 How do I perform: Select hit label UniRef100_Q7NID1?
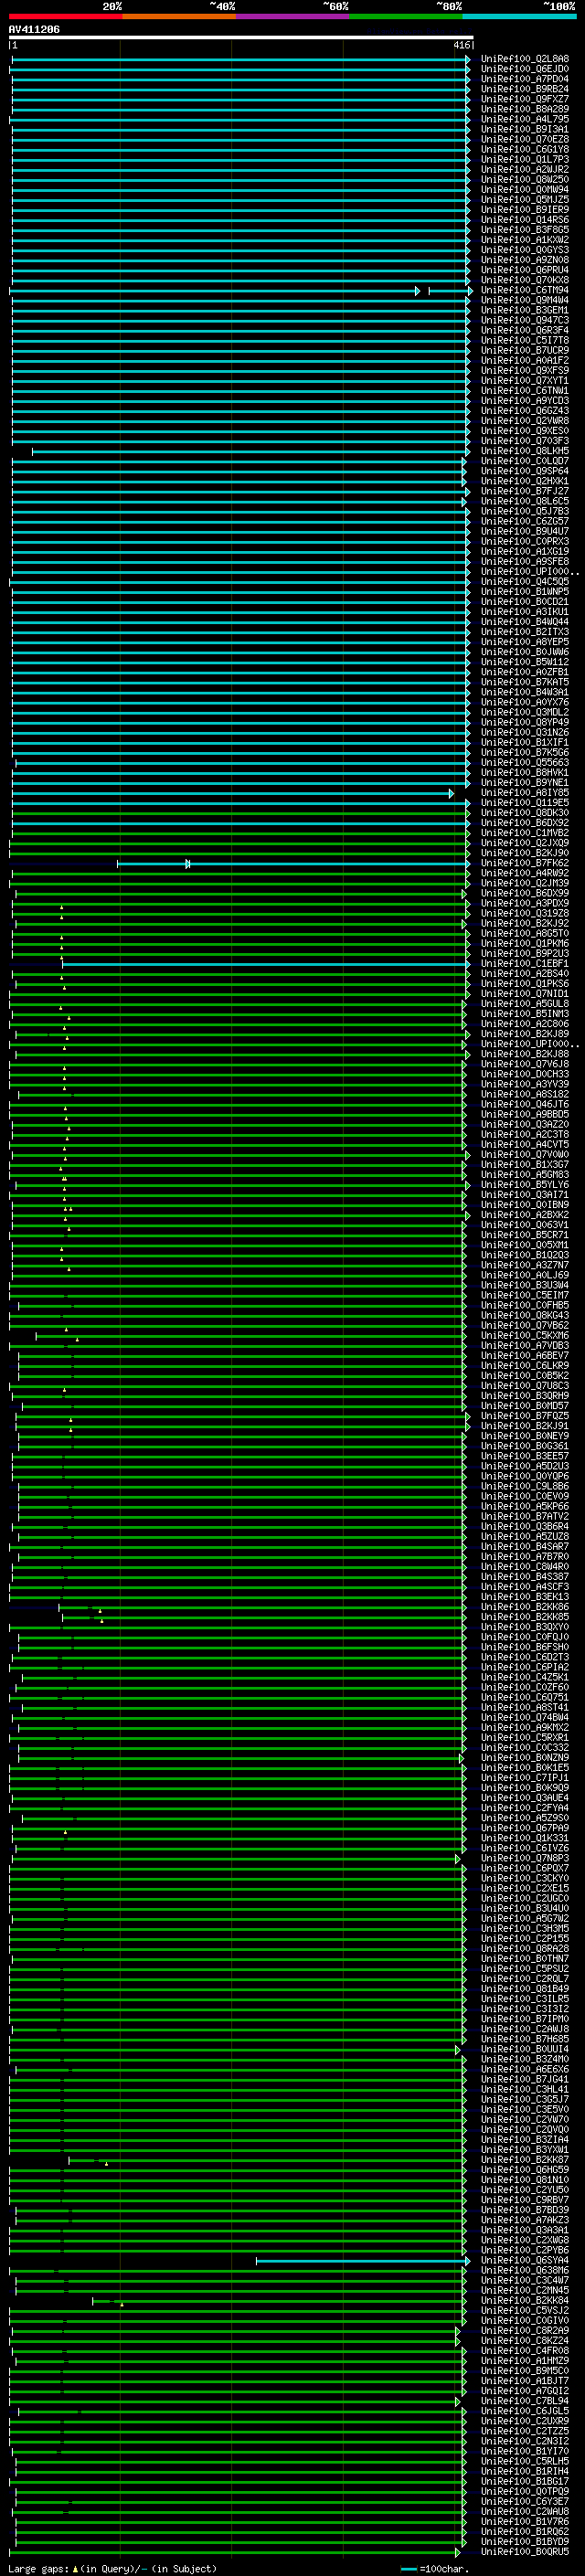pyautogui.click(x=524, y=994)
